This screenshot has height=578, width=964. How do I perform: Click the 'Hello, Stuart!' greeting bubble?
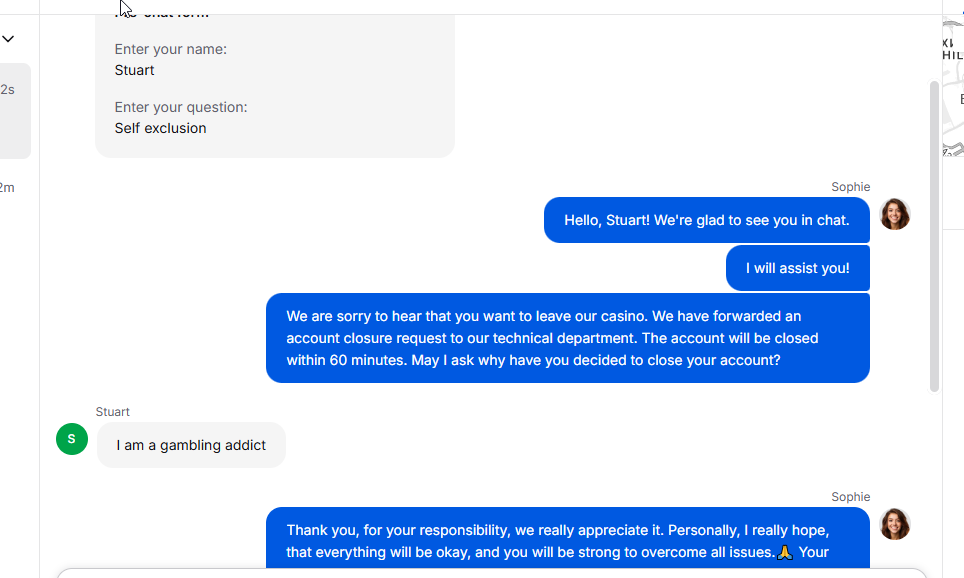pyautogui.click(x=706, y=220)
